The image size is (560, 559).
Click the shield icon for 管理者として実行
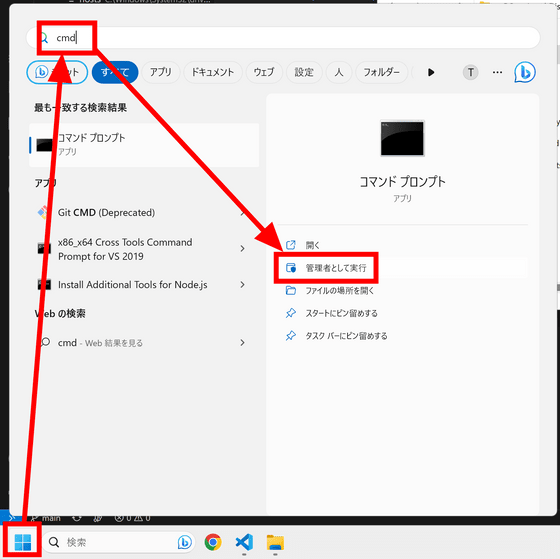point(291,268)
